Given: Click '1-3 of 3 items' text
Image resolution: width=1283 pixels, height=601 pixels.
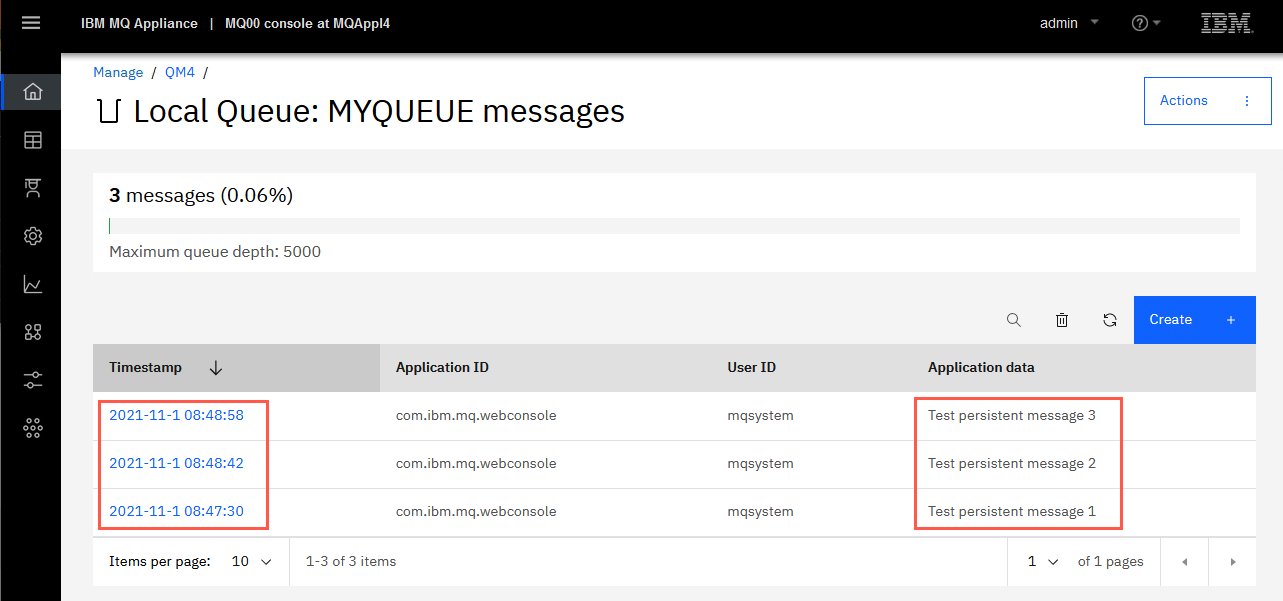Looking at the screenshot, I should 351,562.
